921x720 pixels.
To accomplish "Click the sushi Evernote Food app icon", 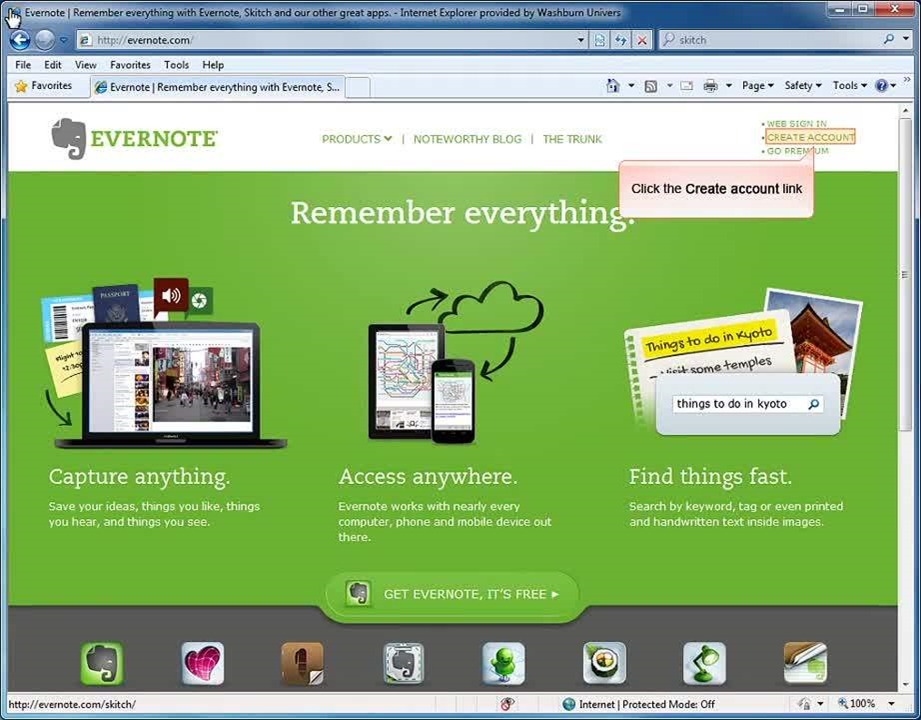I will (x=604, y=664).
